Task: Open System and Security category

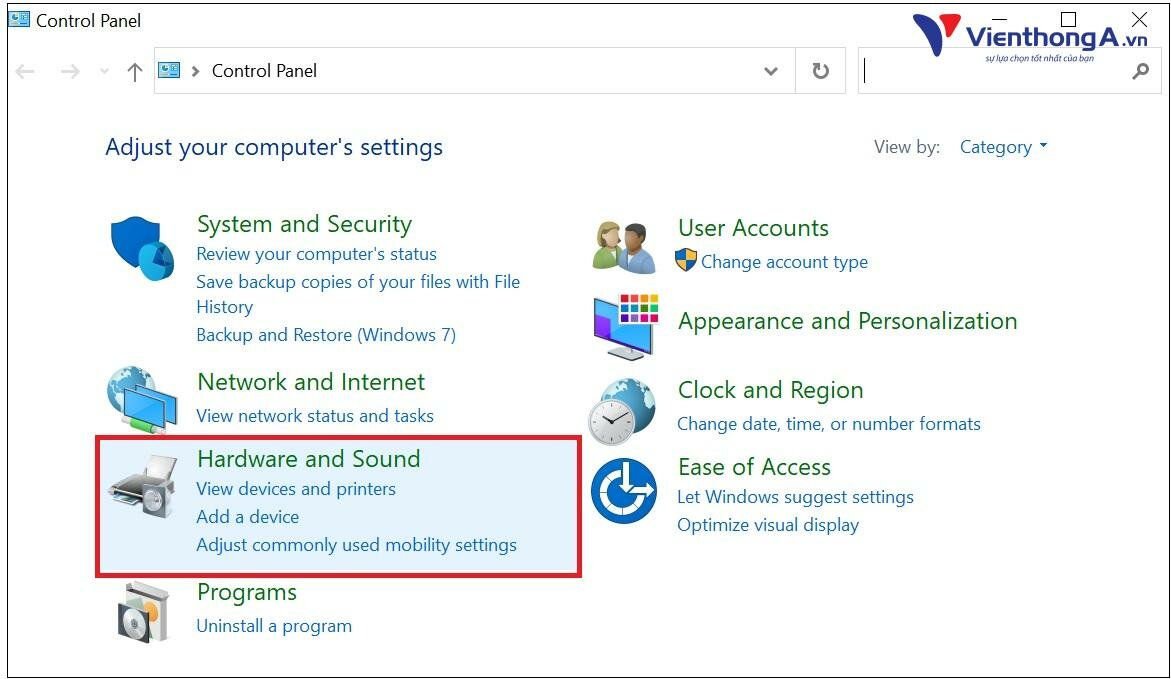Action: click(304, 223)
